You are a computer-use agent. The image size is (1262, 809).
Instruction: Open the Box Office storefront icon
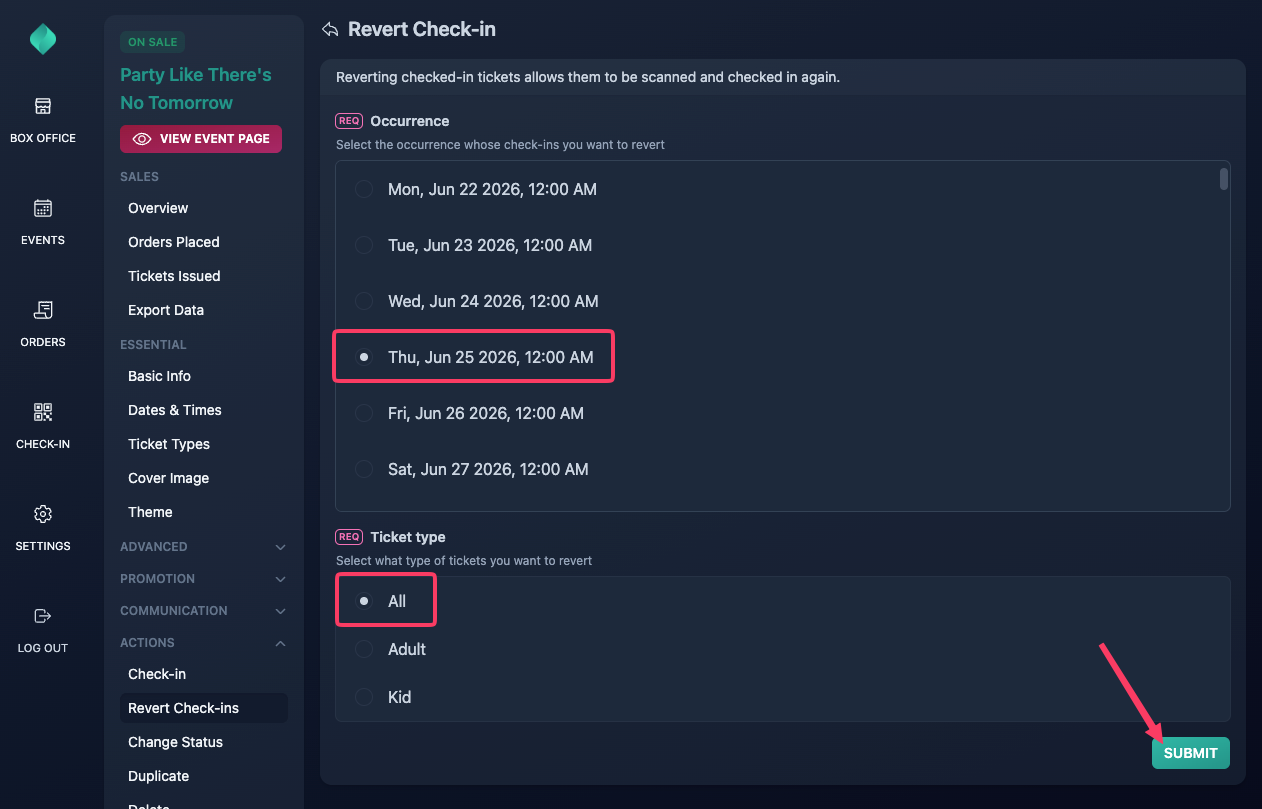(43, 106)
